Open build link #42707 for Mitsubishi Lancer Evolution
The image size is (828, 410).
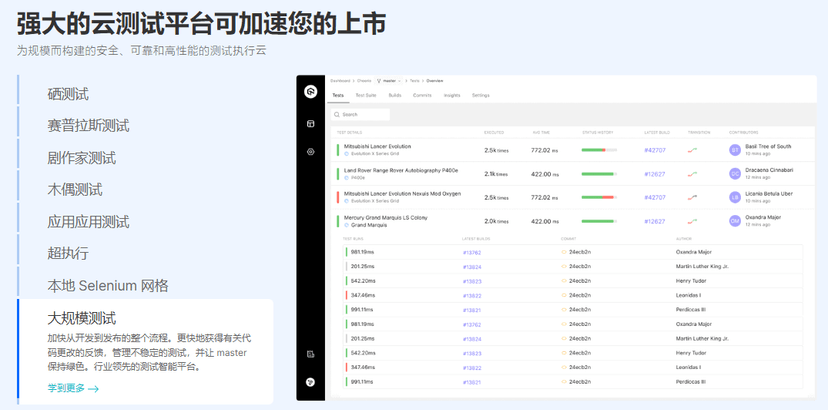(655, 150)
